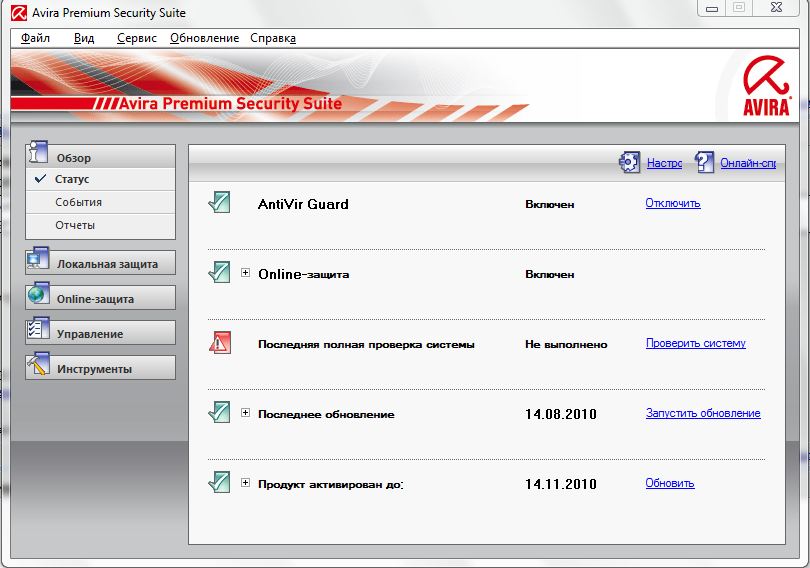Click the Avira umbrella icon in title bar

(19, 12)
